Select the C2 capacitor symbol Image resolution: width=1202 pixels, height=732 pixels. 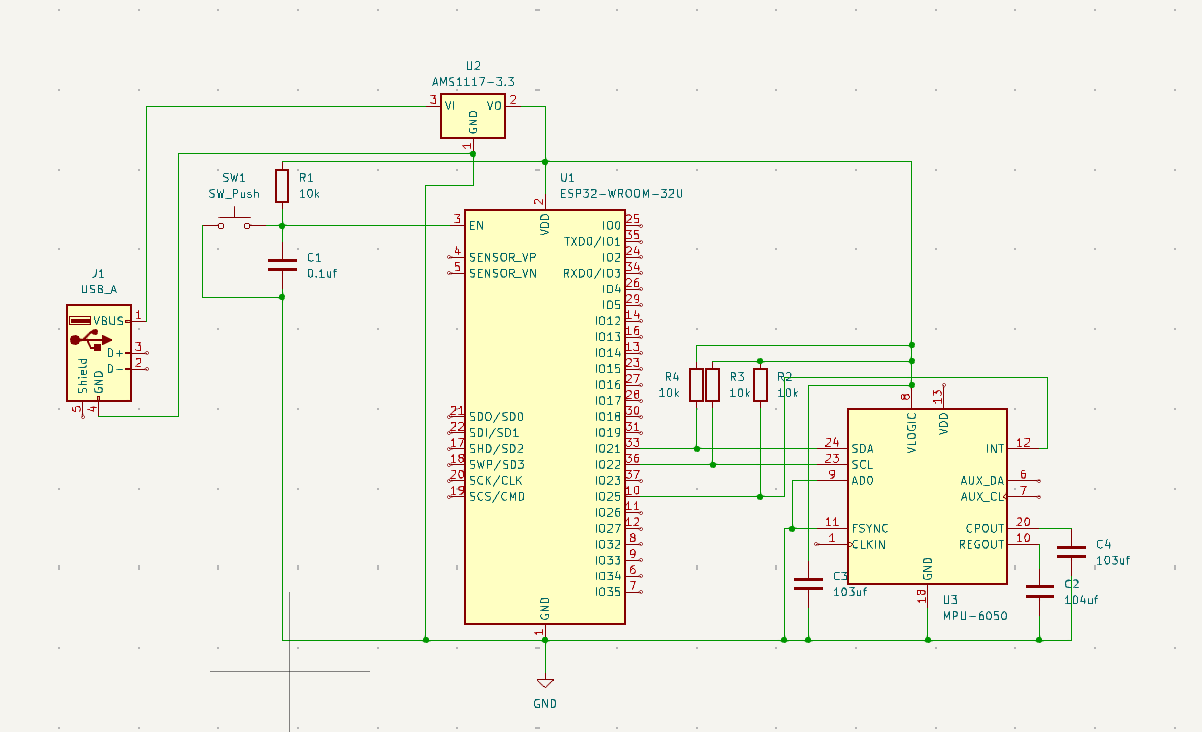(1040, 591)
